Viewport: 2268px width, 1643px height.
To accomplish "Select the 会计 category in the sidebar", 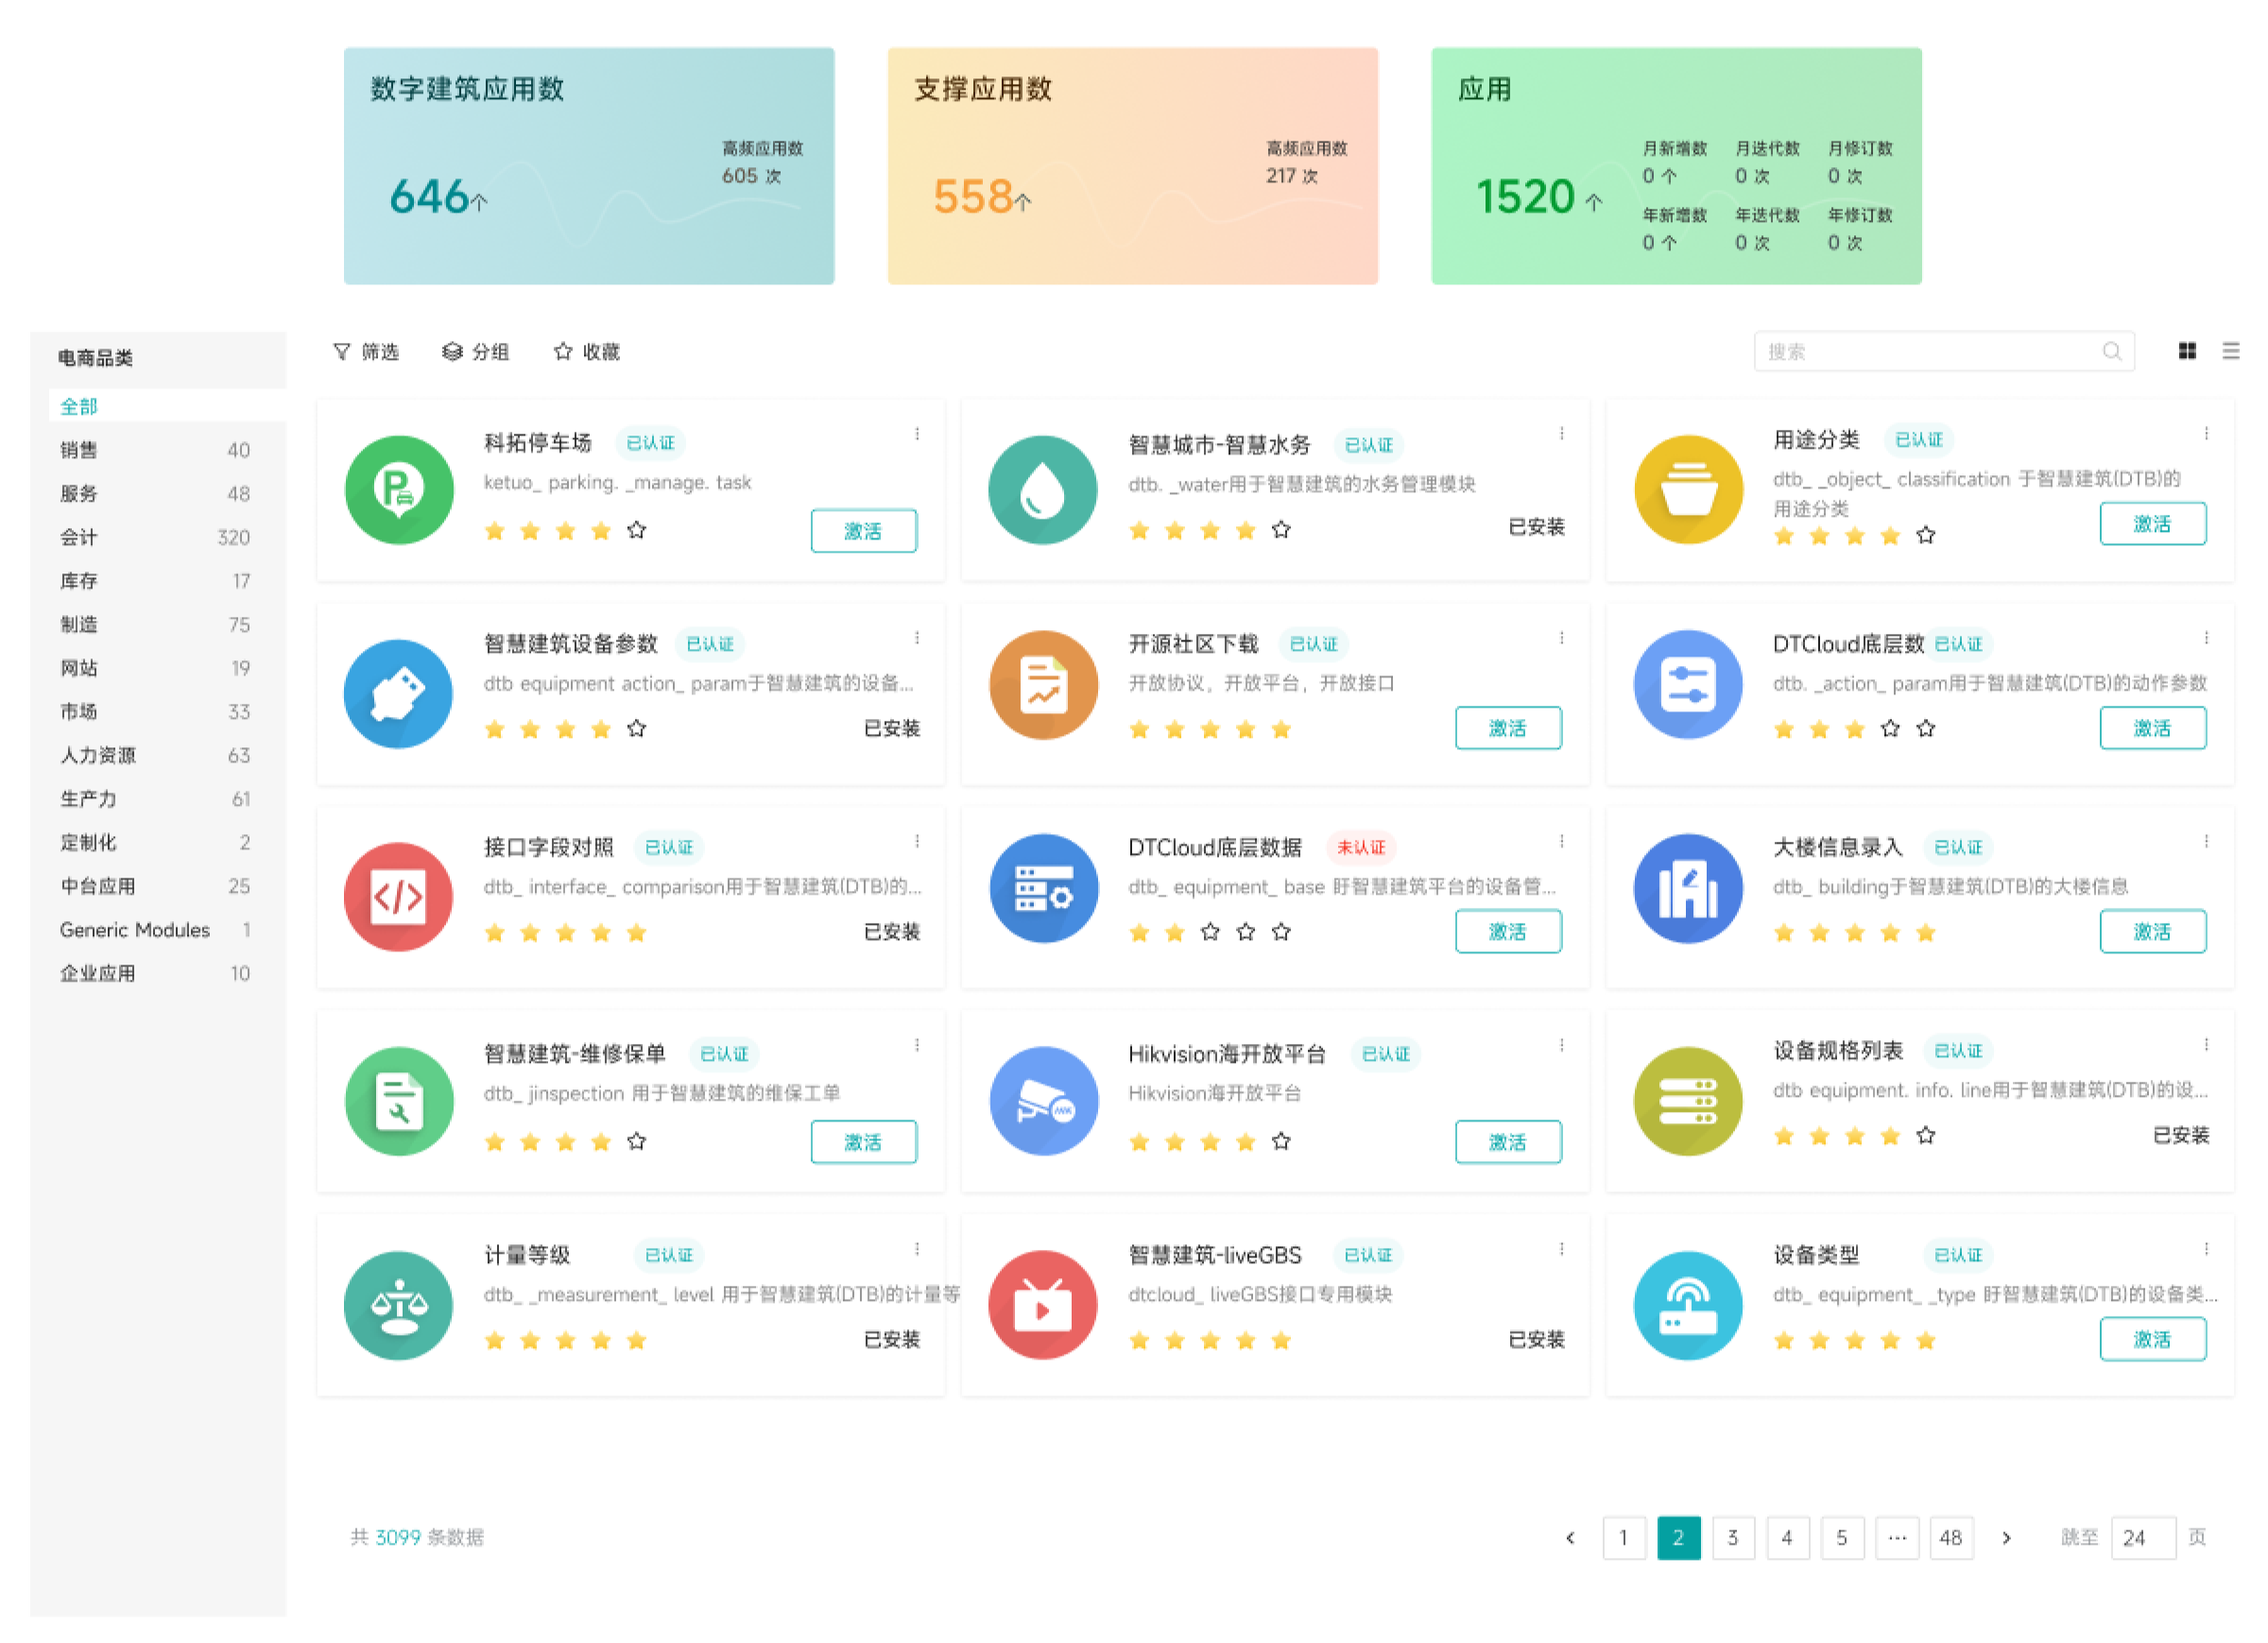I will pos(78,536).
